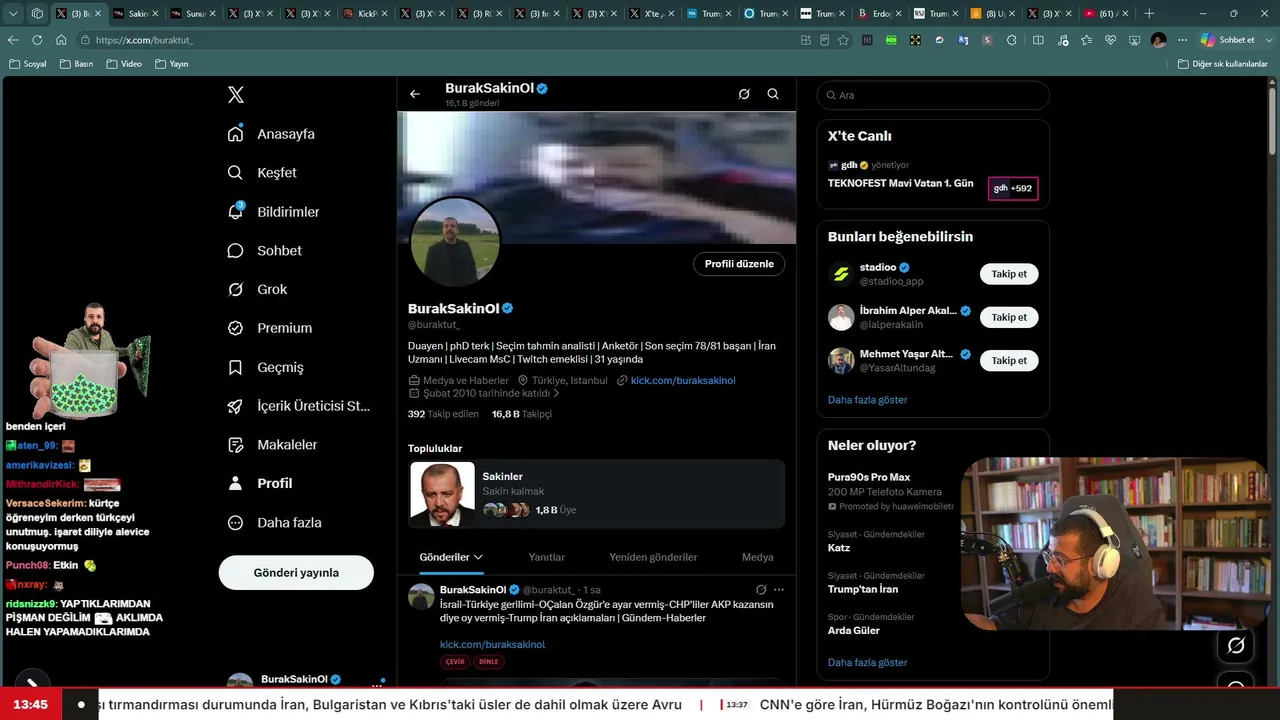
Task: Open Video bookmarks folder
Action: pyautogui.click(x=124, y=64)
